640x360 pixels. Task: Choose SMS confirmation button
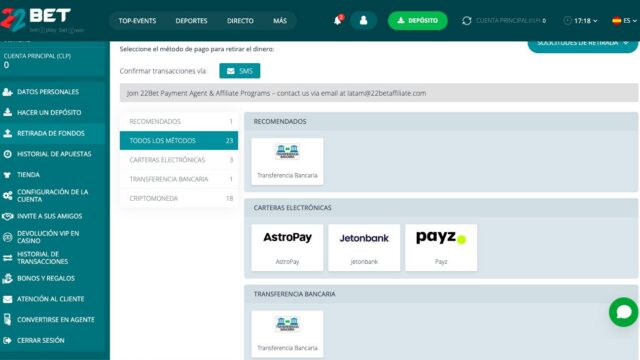point(240,71)
